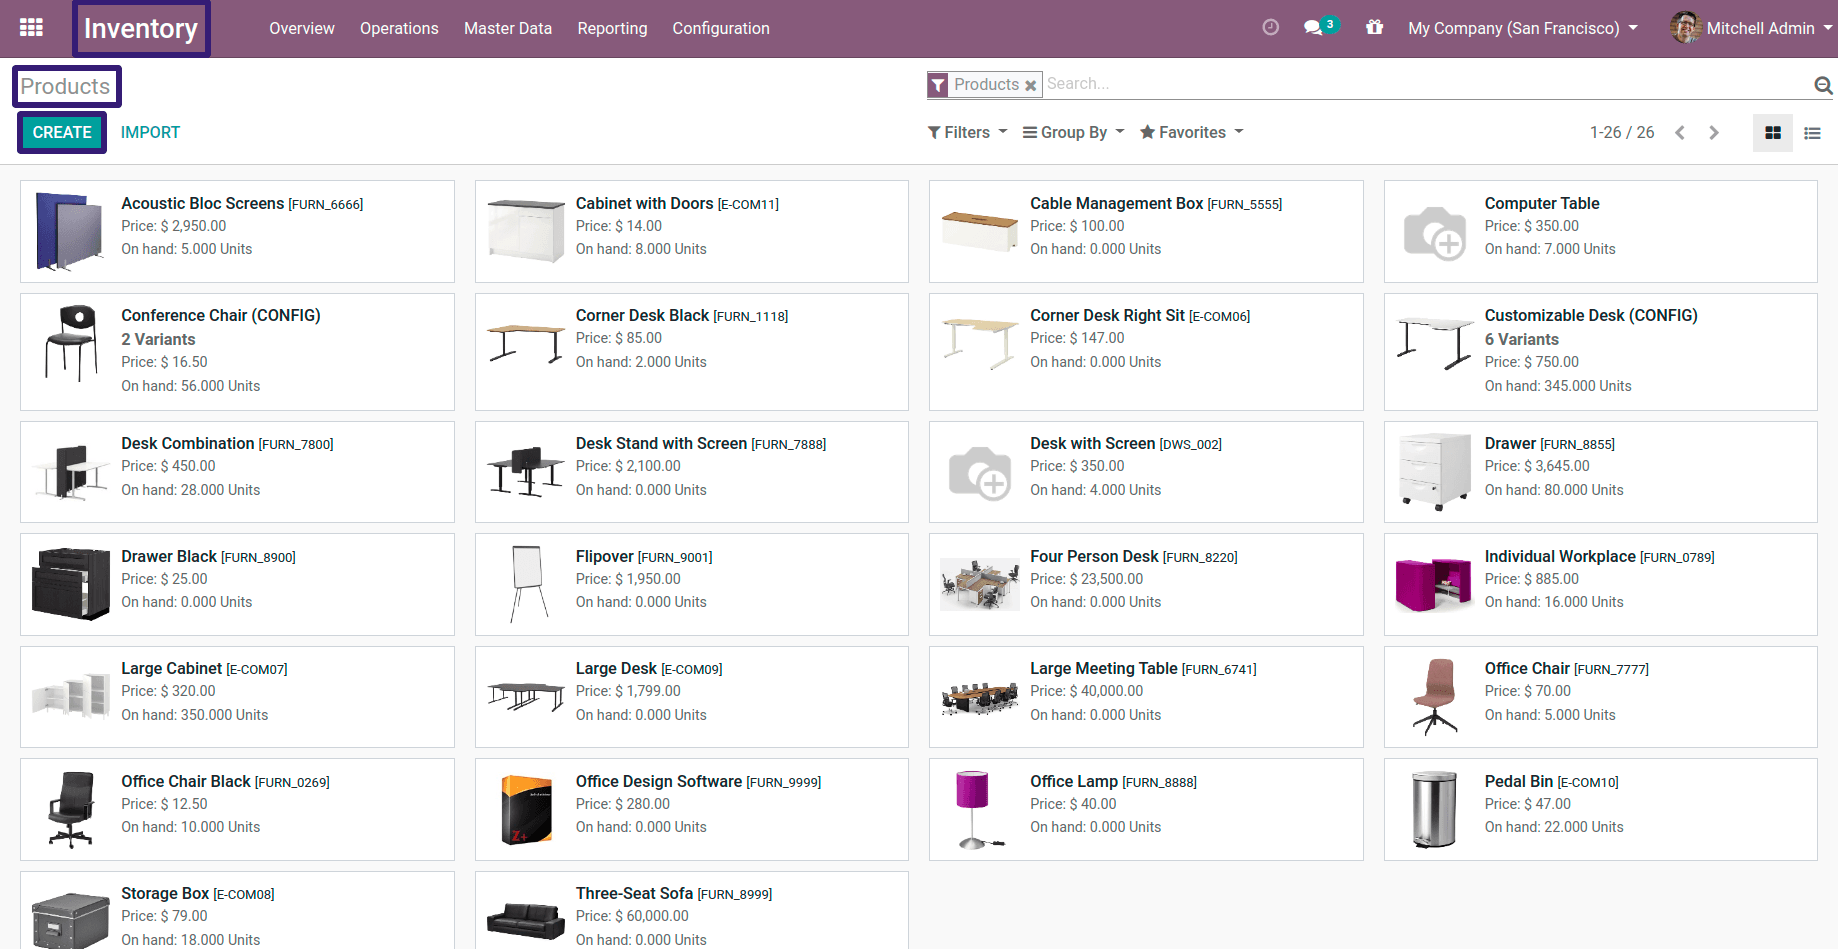Open the apps grid menu icon
The height and width of the screenshot is (949, 1838).
pyautogui.click(x=31, y=28)
